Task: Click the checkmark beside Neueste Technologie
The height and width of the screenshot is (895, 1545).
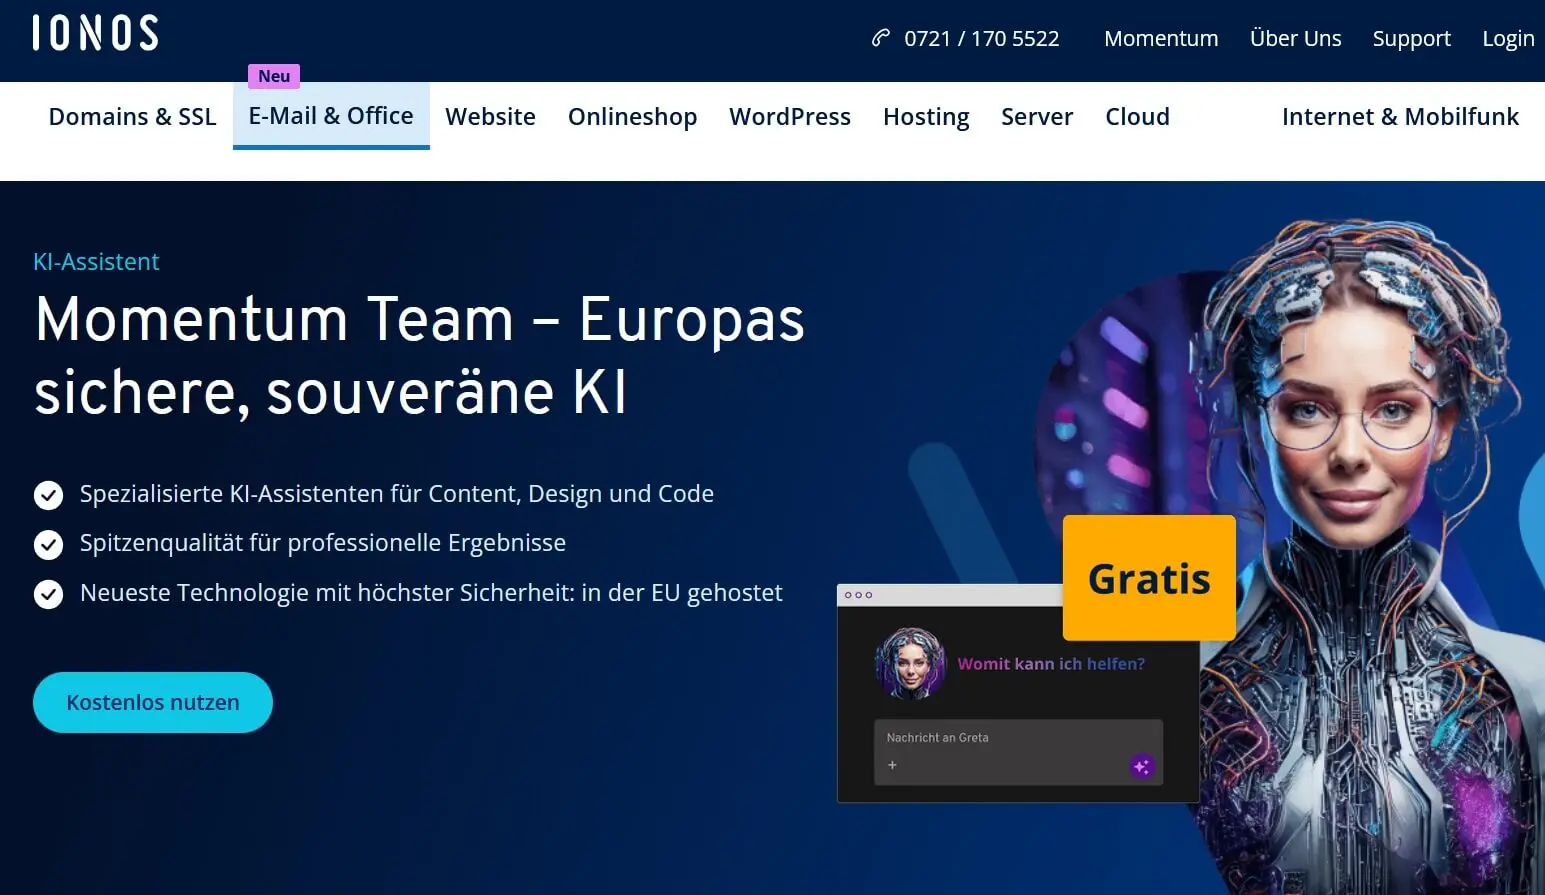Action: click(x=48, y=593)
